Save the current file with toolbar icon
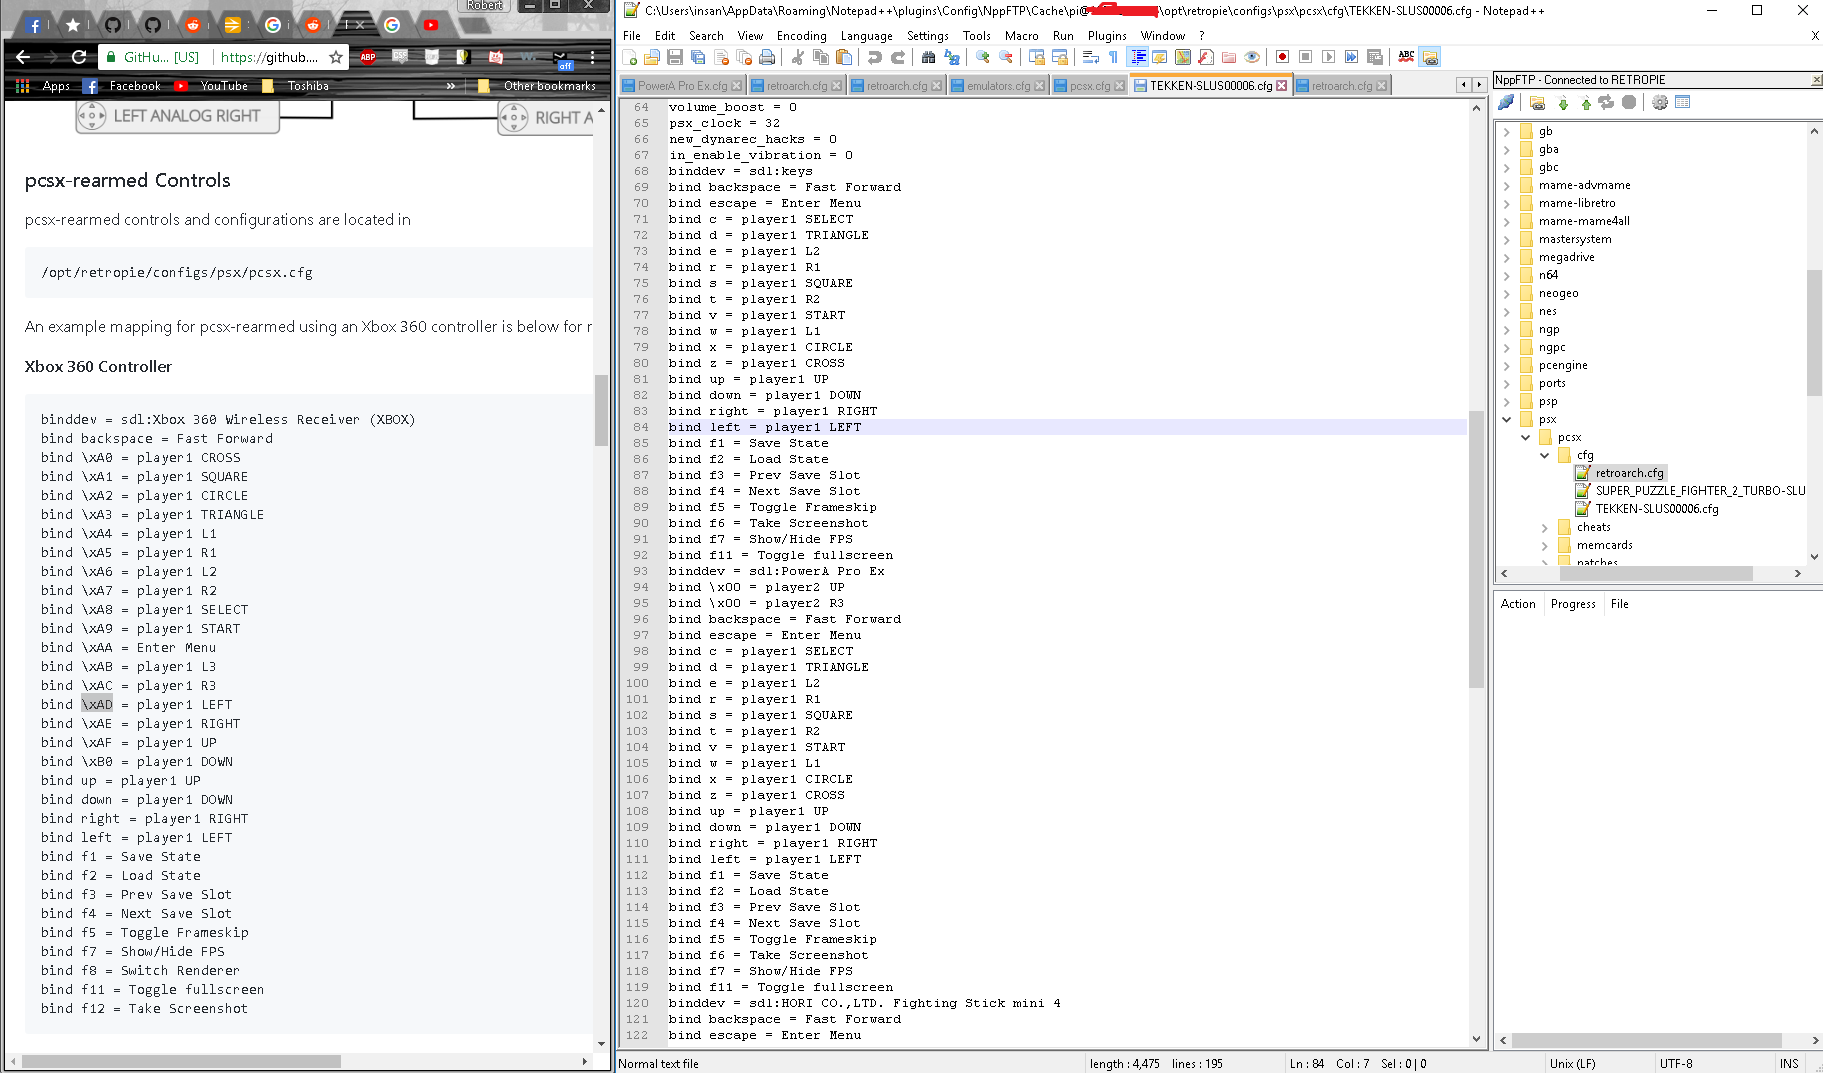The width and height of the screenshot is (1823, 1073). coord(675,57)
